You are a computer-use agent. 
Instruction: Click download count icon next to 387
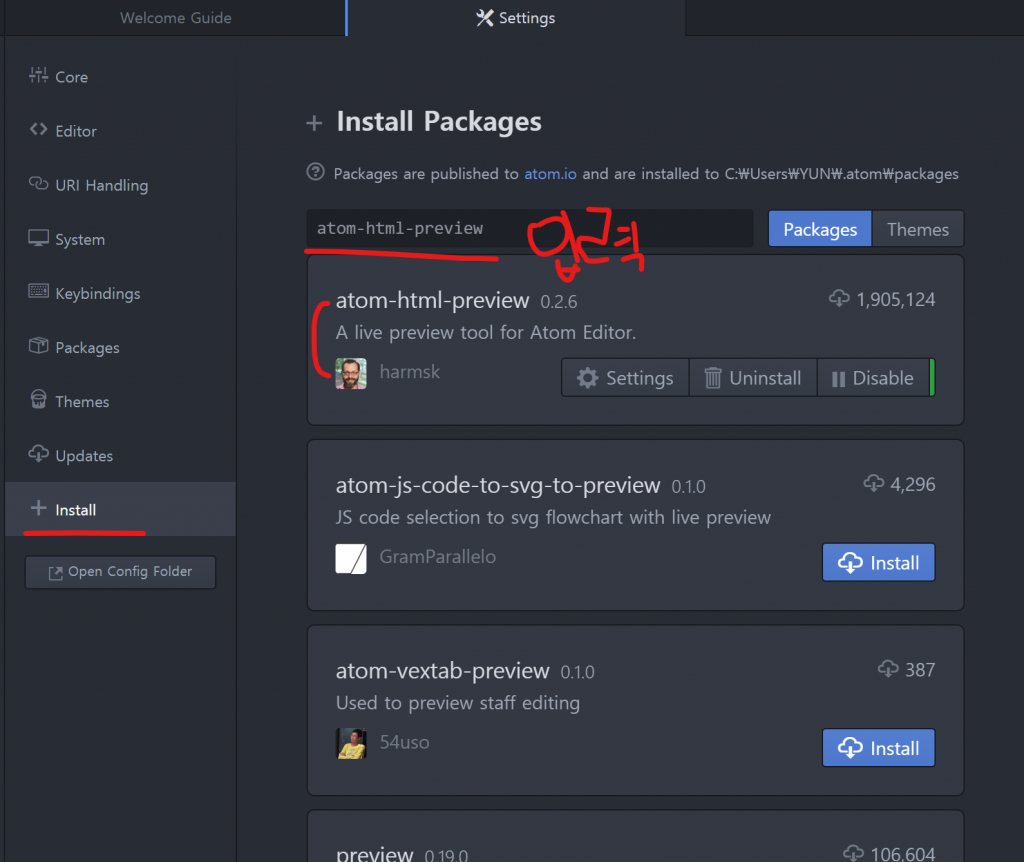888,669
